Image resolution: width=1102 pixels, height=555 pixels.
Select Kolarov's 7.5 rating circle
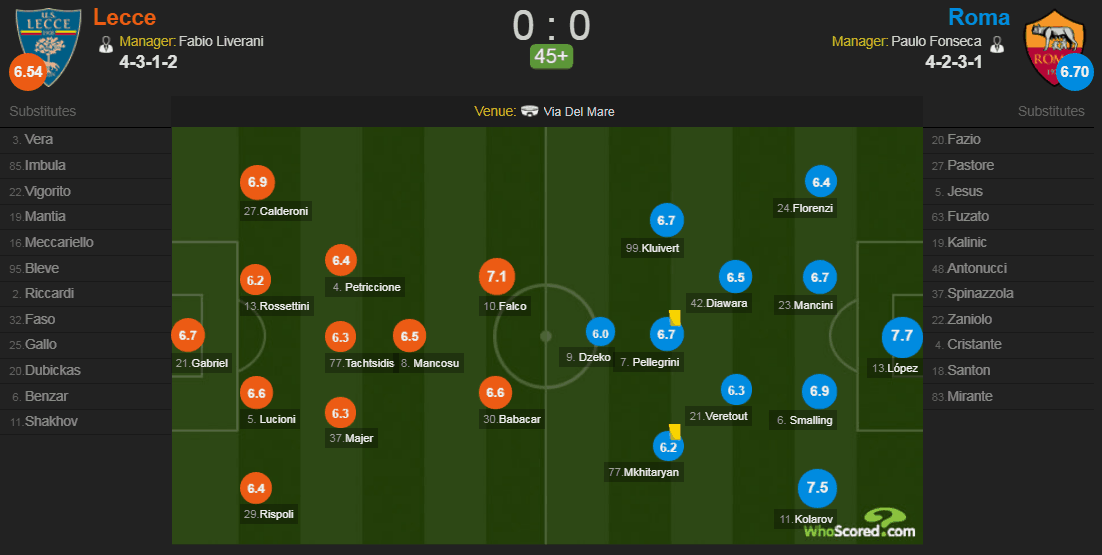pos(818,488)
